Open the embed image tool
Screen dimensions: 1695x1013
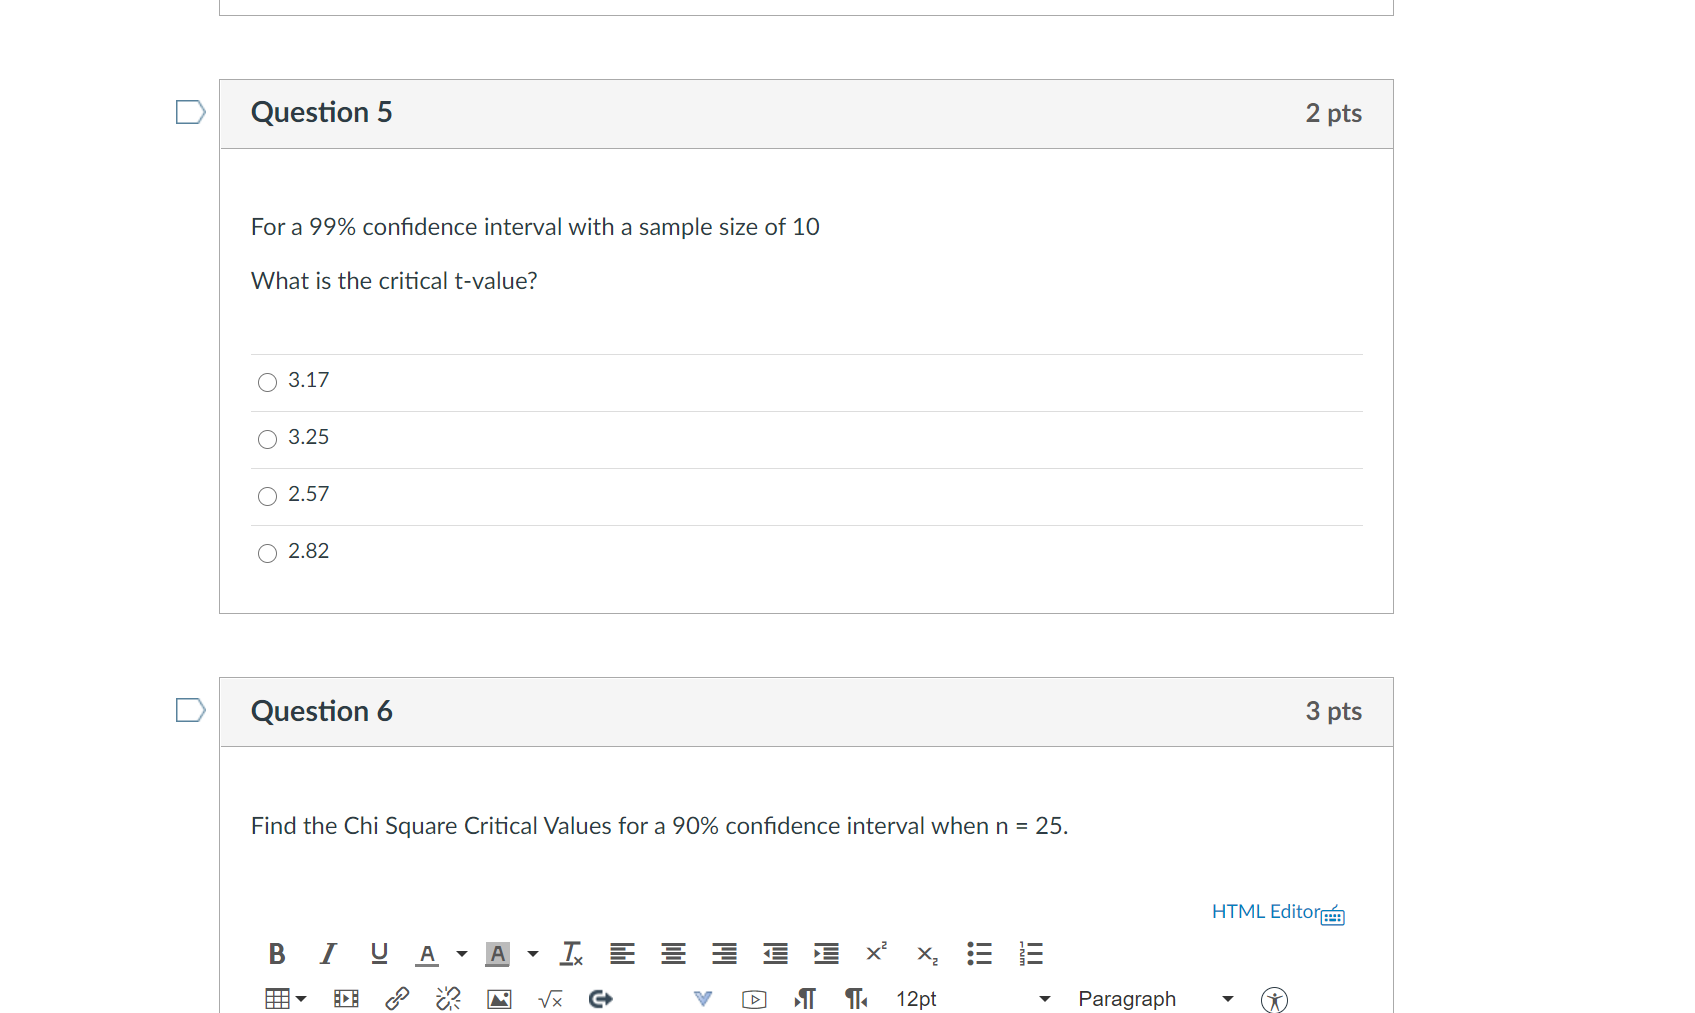[499, 999]
